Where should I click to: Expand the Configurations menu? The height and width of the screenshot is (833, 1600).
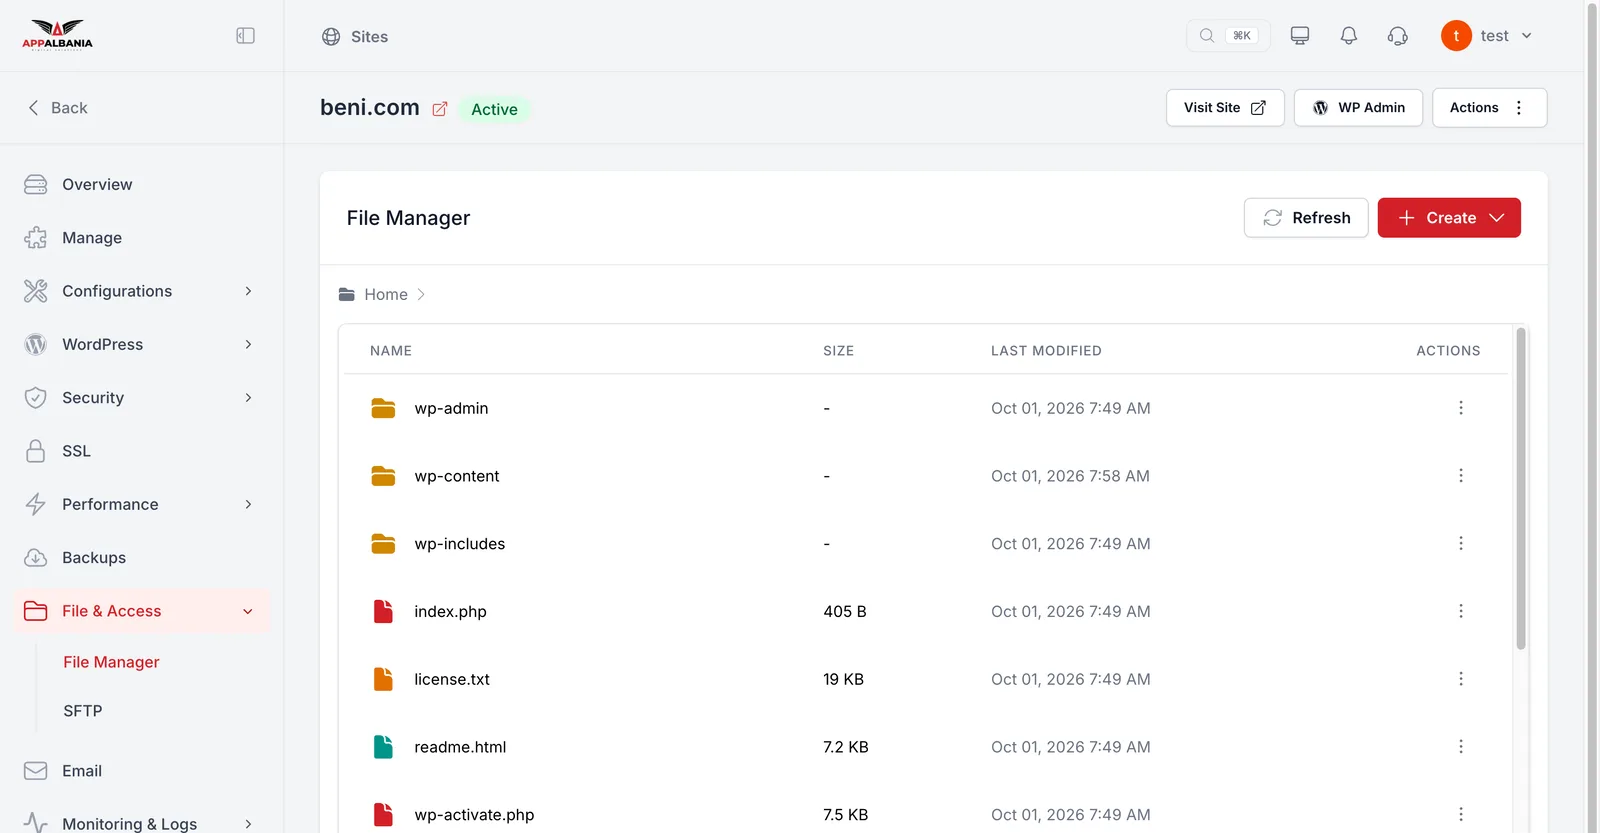tap(142, 291)
